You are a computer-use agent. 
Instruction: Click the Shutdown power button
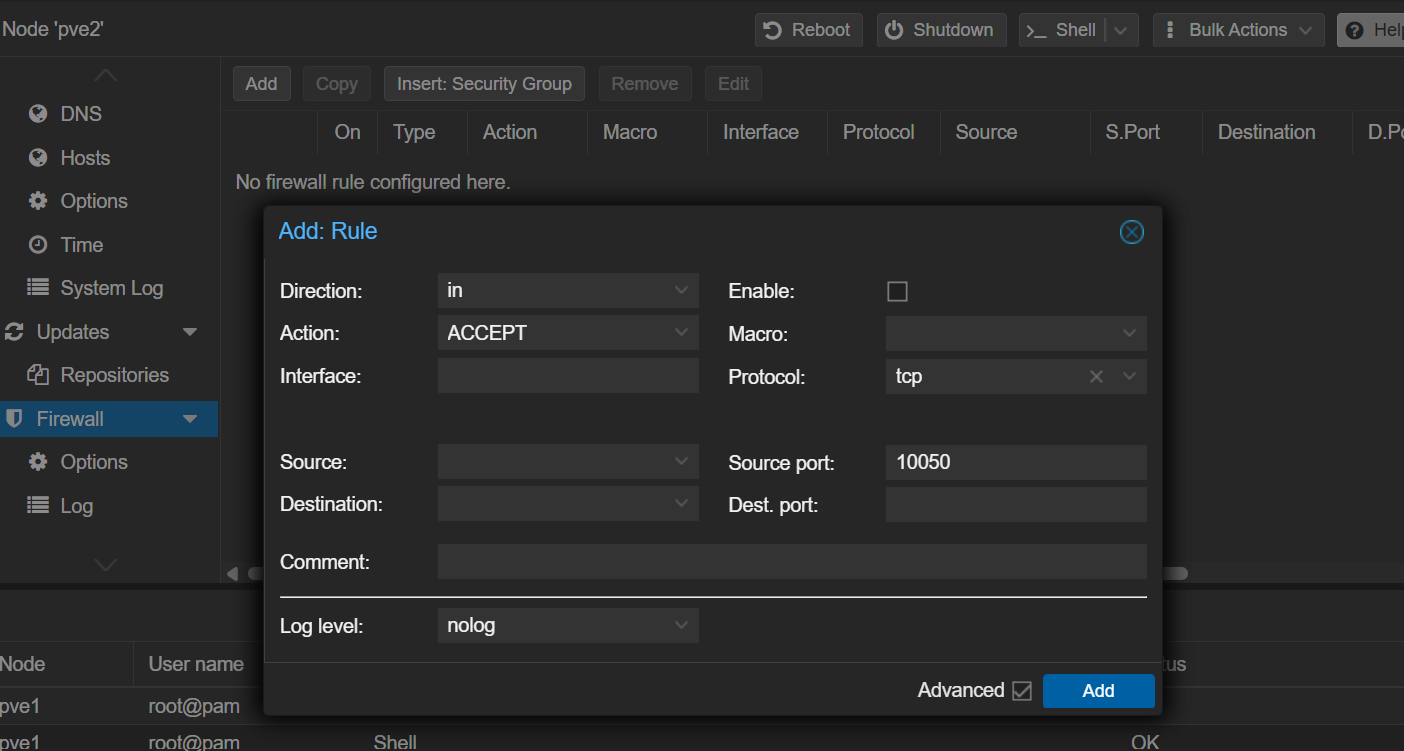point(940,30)
